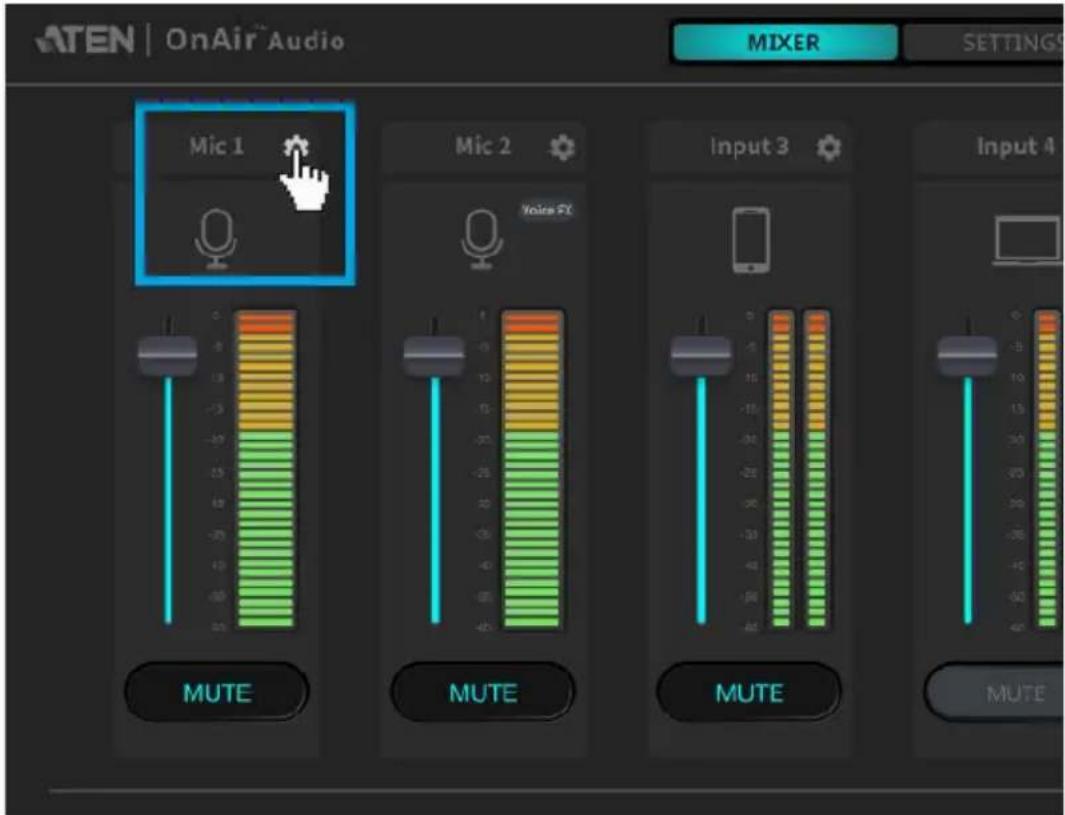Click the Voice FX badge on Mic 2
This screenshot has width=1065, height=815.
[546, 210]
